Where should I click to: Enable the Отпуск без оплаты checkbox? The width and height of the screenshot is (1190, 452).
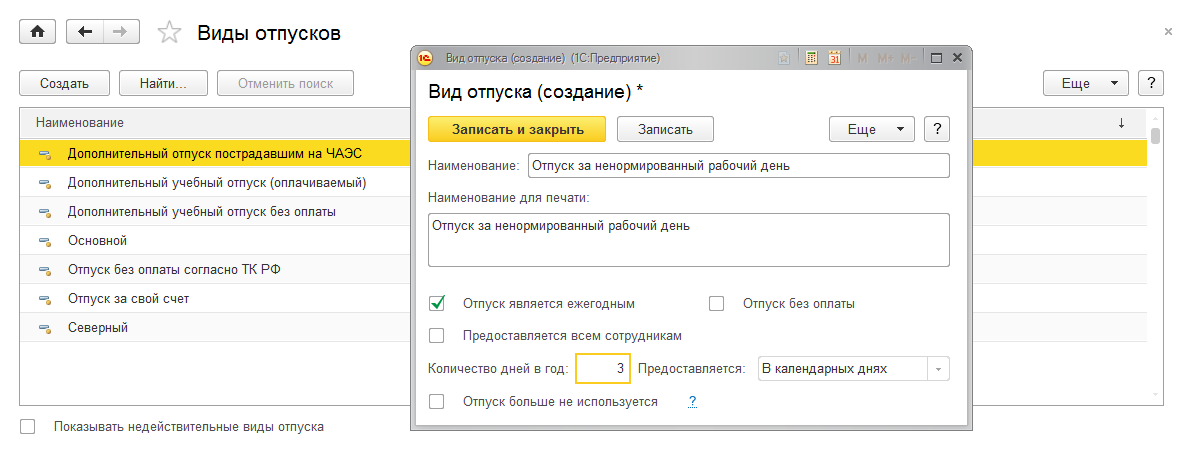[x=716, y=304]
